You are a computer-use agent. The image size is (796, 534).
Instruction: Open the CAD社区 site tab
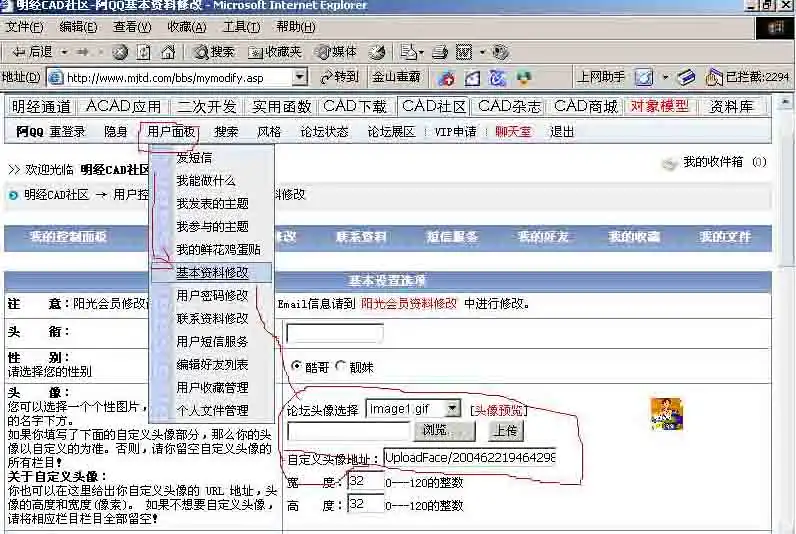(434, 107)
